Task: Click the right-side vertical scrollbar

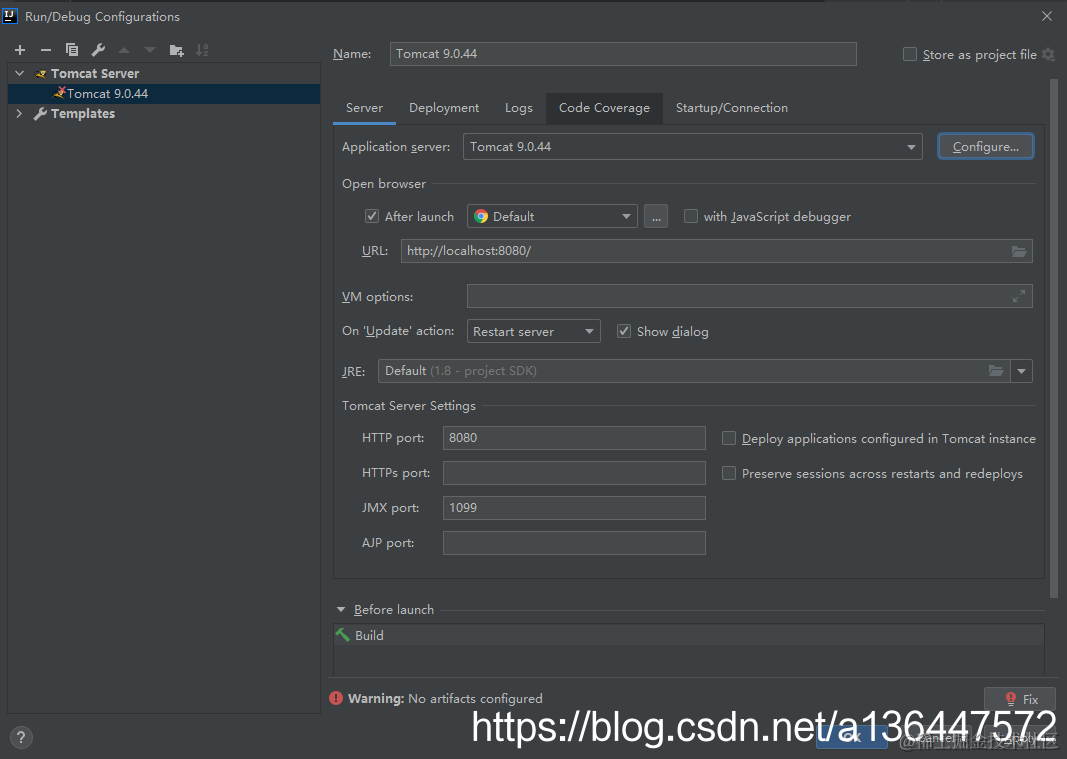Action: [1054, 338]
